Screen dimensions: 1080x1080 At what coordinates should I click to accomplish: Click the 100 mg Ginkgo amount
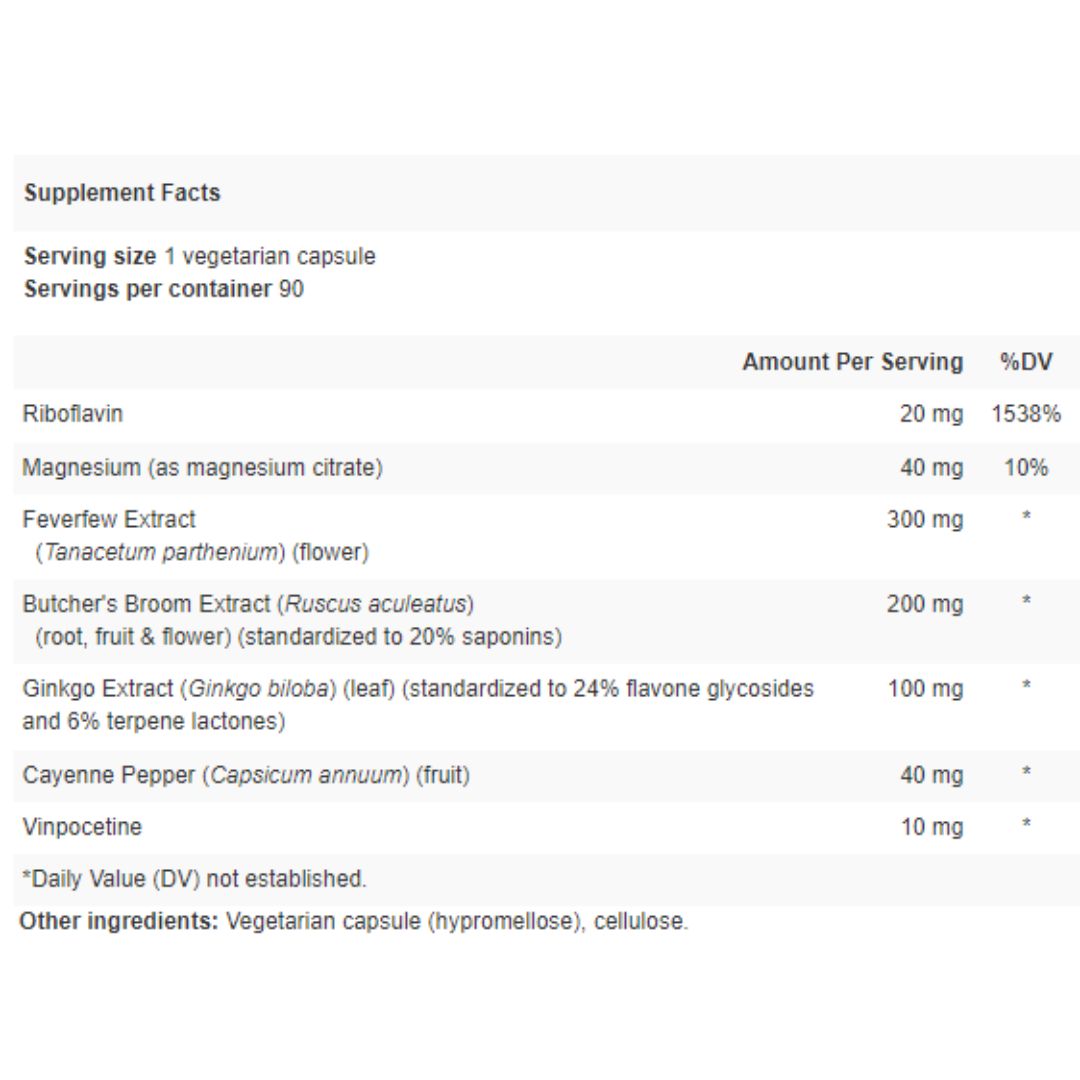tap(925, 689)
